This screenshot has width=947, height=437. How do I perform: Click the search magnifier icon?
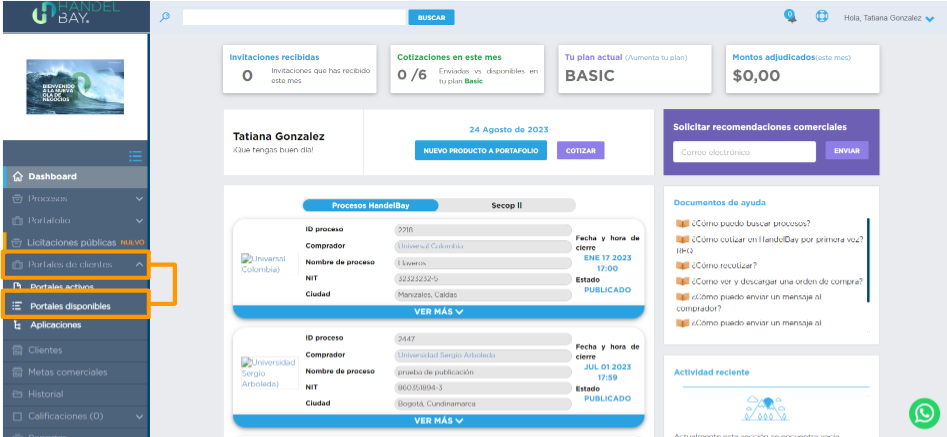point(164,18)
